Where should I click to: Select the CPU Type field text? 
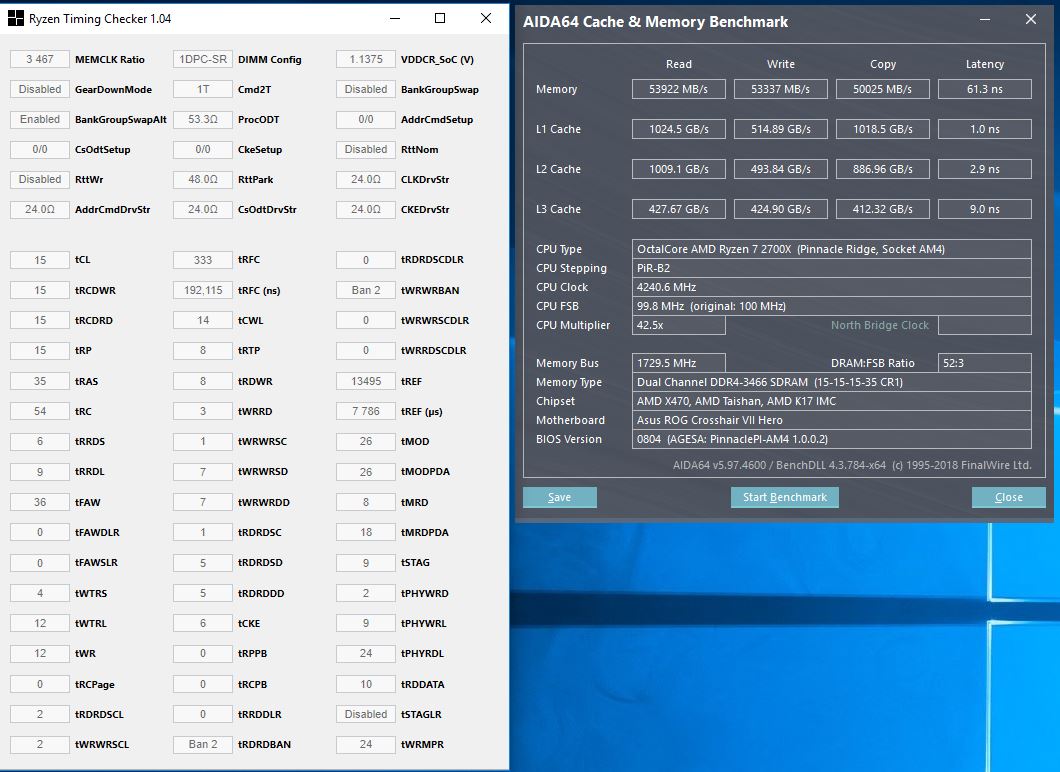[x=832, y=249]
